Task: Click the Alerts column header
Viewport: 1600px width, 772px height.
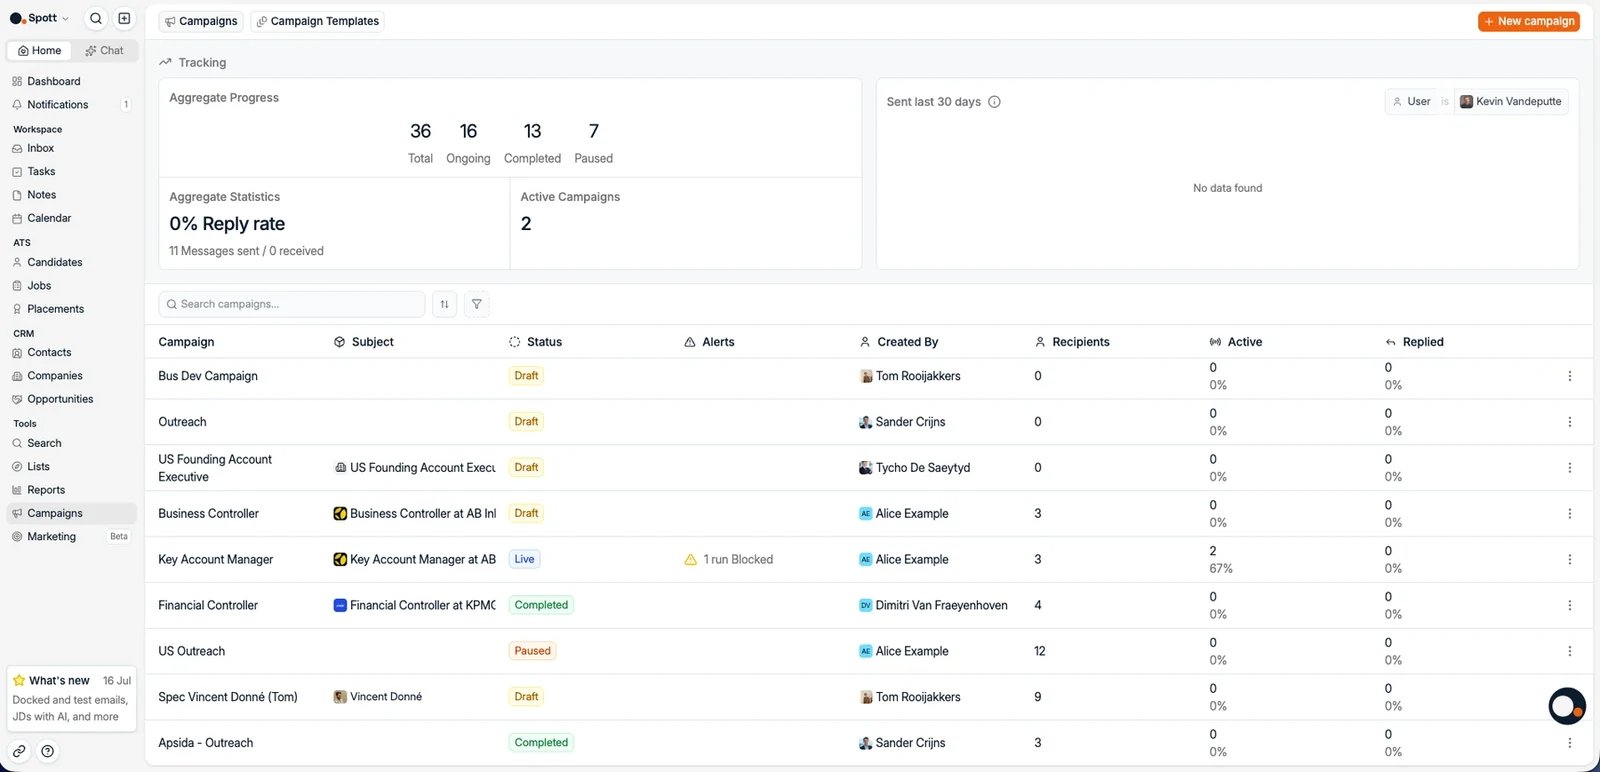Action: coord(710,342)
